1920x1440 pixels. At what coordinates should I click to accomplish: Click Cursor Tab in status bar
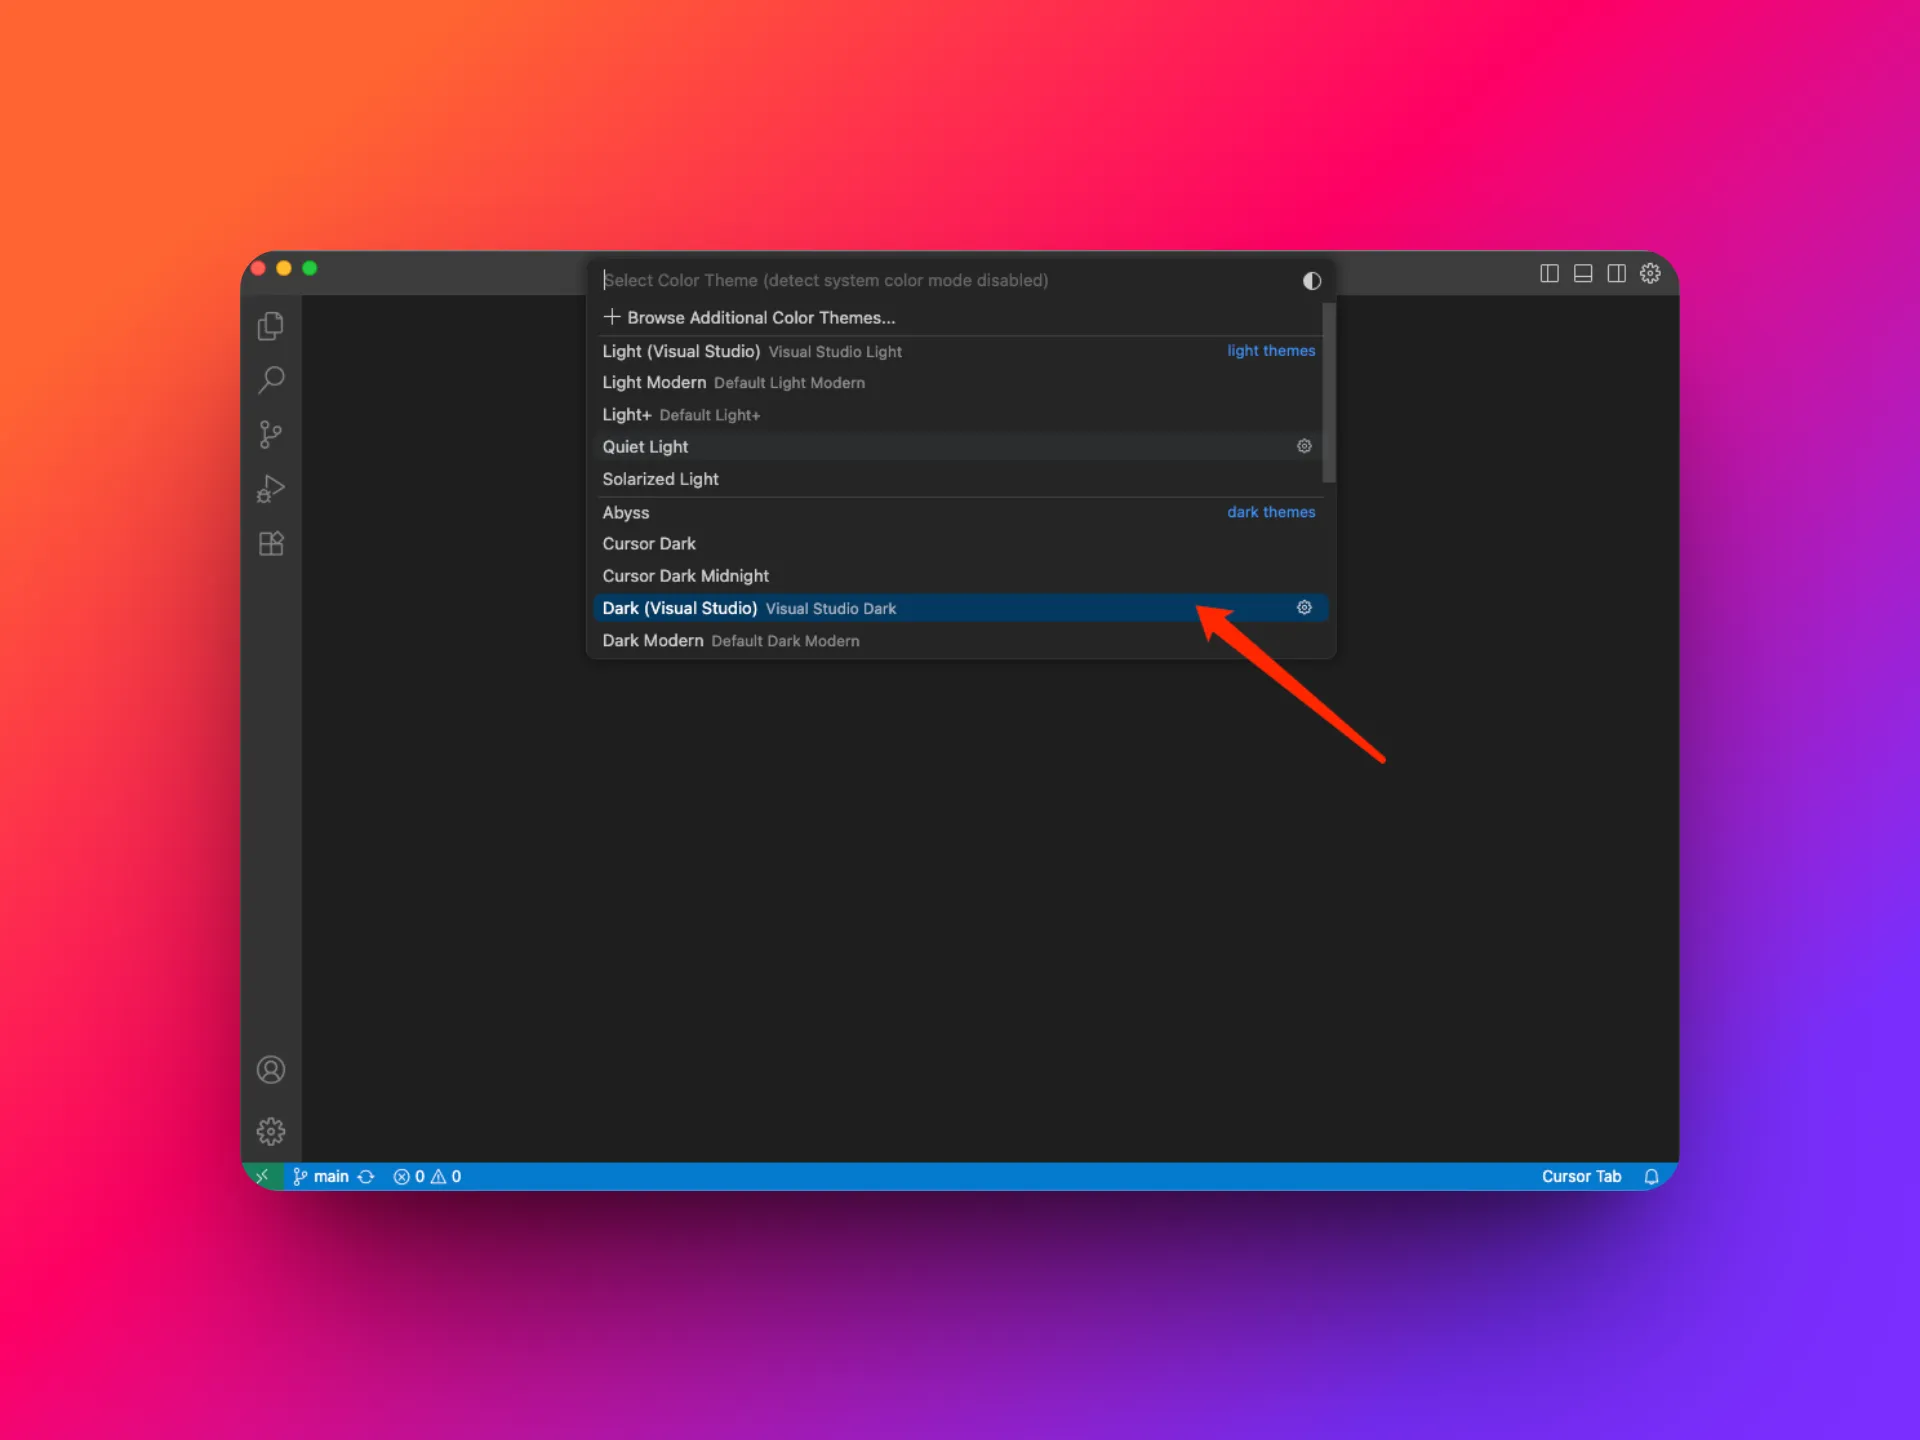[1581, 1176]
